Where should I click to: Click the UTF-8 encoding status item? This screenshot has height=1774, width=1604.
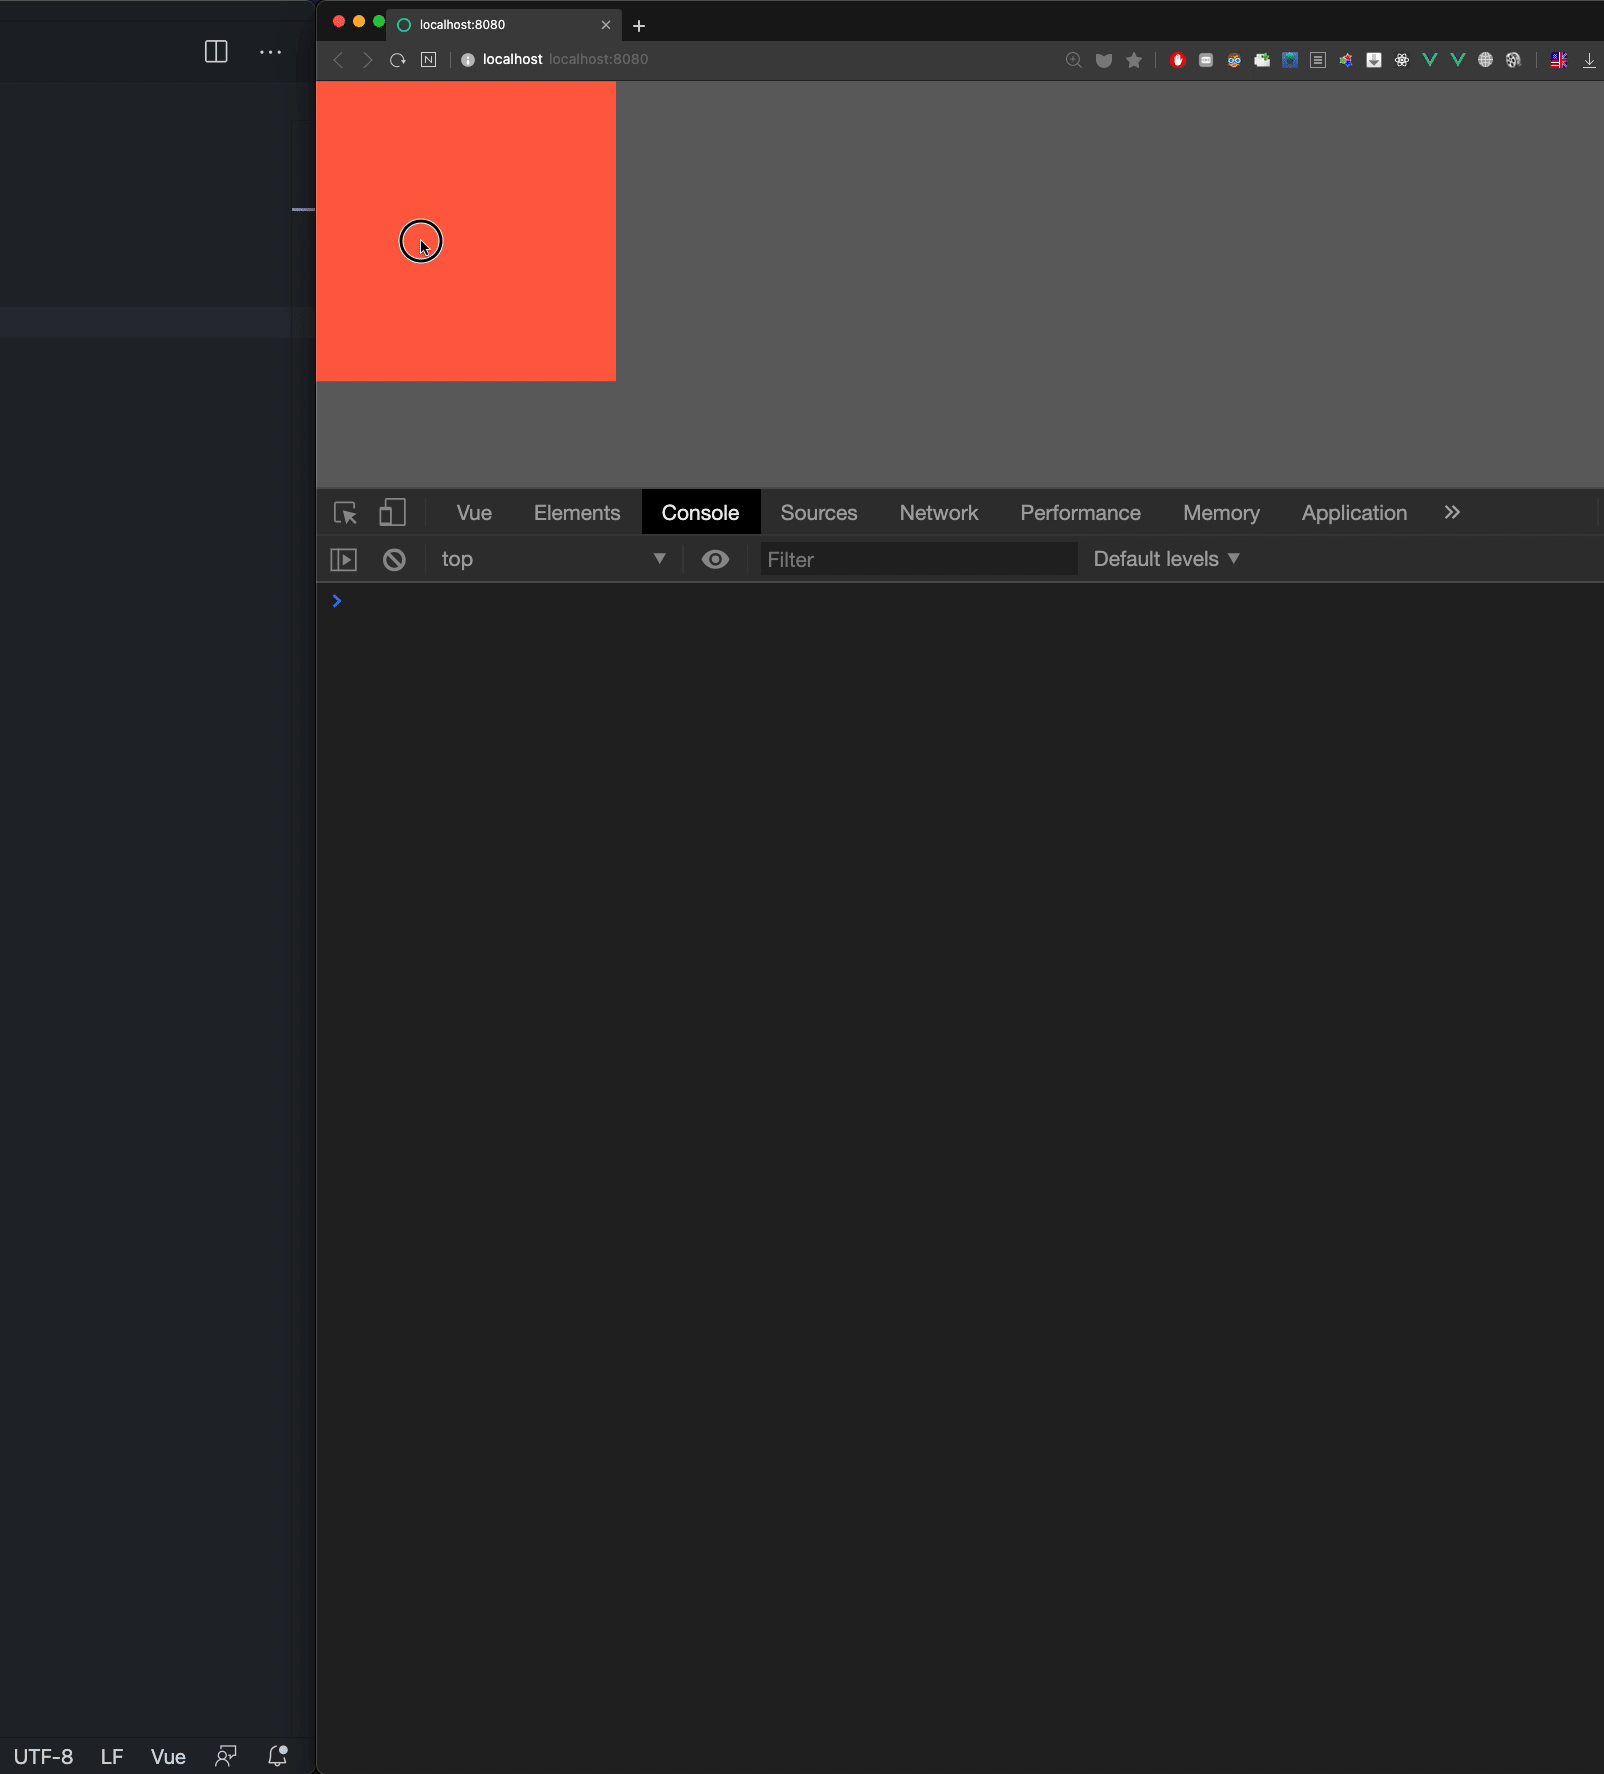pos(43,1757)
